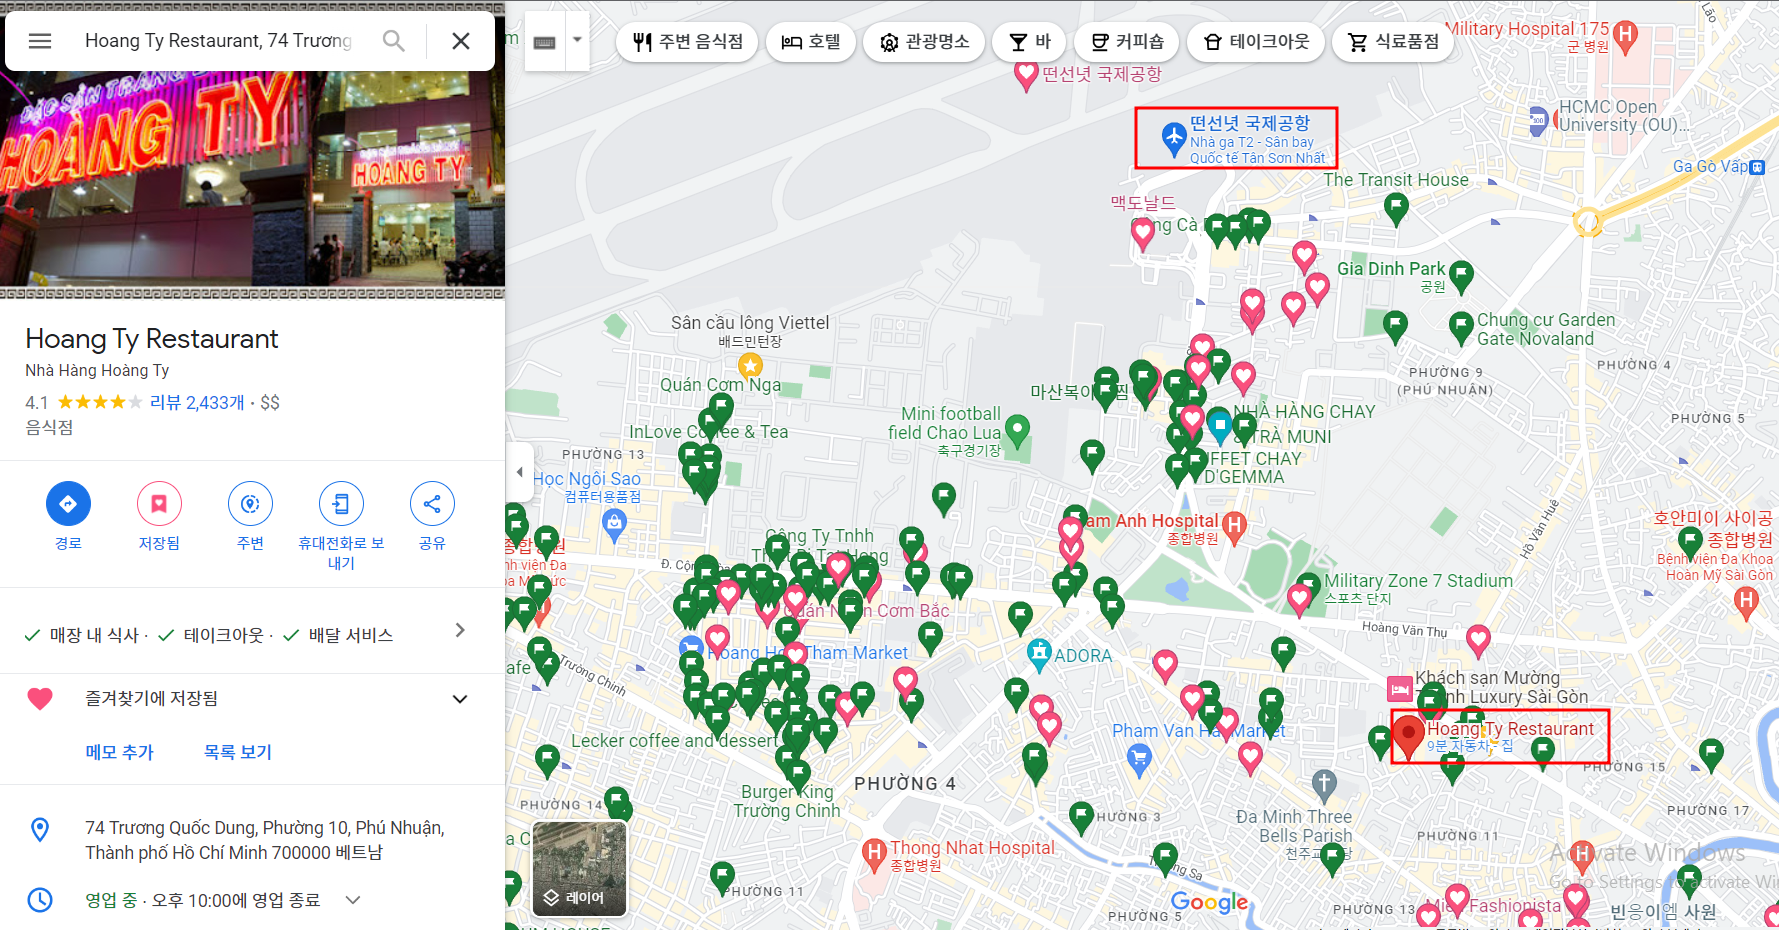Click the 목록 보기 link
Viewport: 1779px width, 930px height.
tap(238, 752)
